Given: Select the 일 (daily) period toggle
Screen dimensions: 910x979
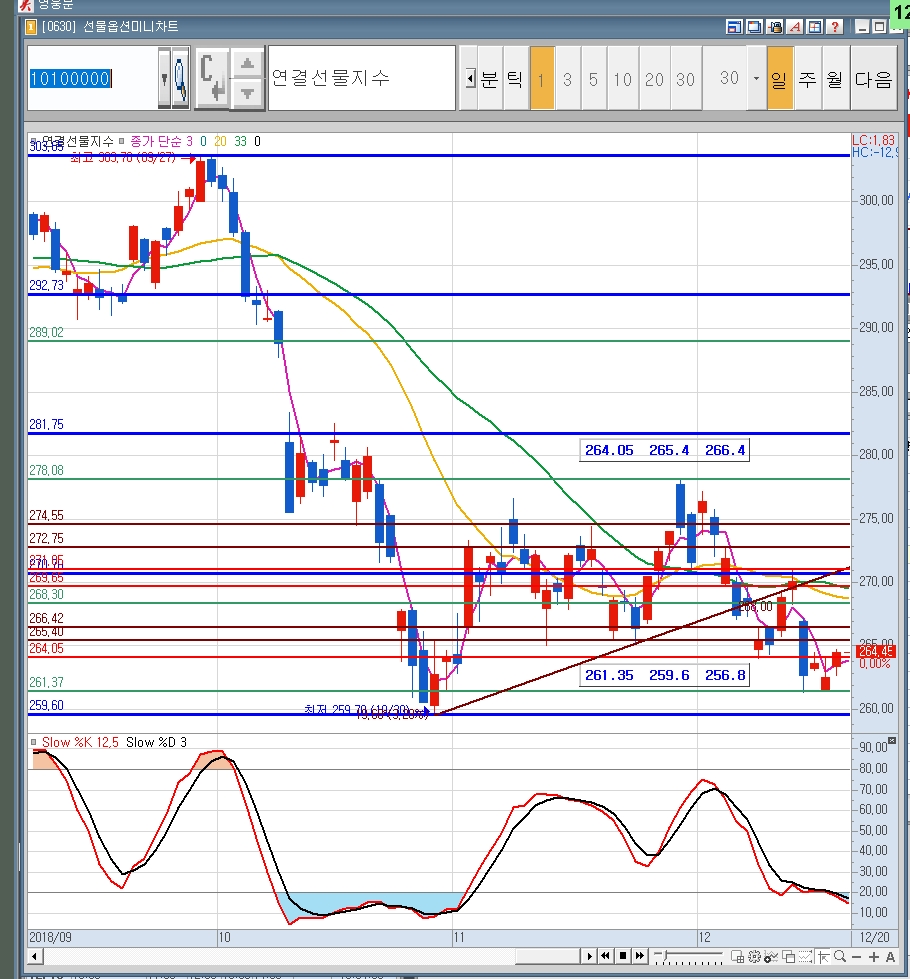Looking at the screenshot, I should point(780,78).
